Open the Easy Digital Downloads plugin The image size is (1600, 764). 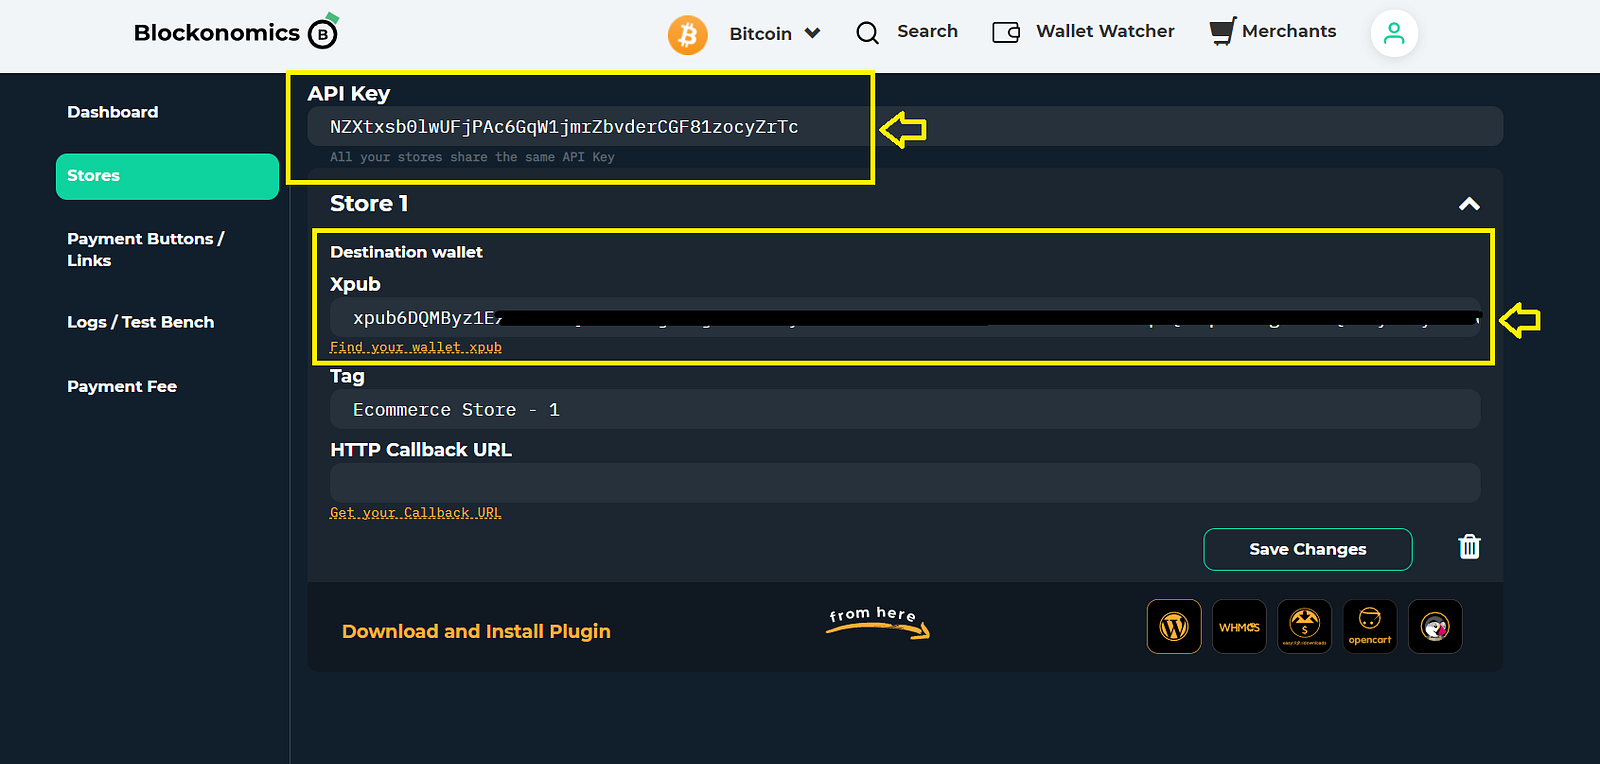pyautogui.click(x=1304, y=627)
